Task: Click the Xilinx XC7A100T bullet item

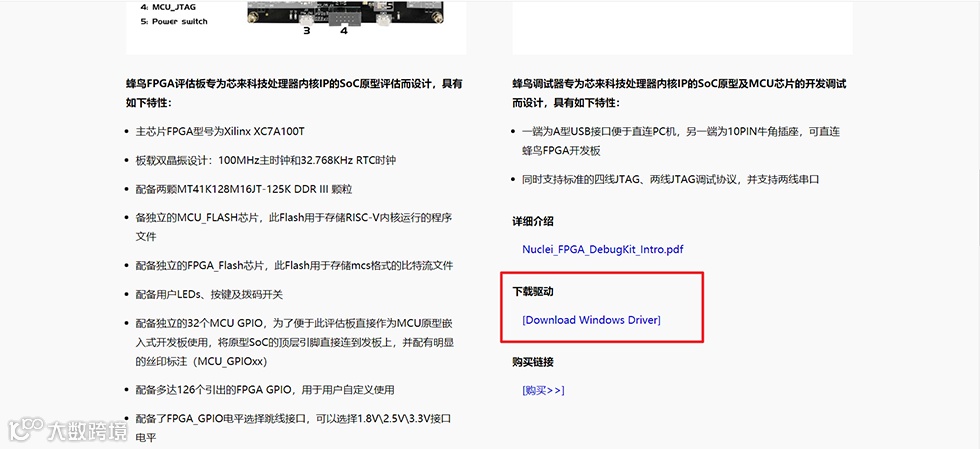Action: [x=220, y=132]
